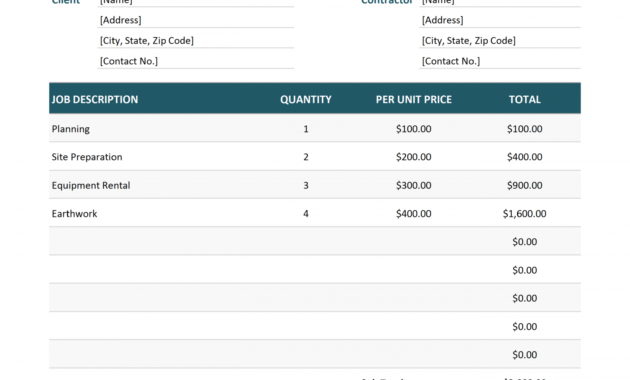The width and height of the screenshot is (630, 380).
Task: Select the $300.00 unit price cell
Action: point(413,185)
